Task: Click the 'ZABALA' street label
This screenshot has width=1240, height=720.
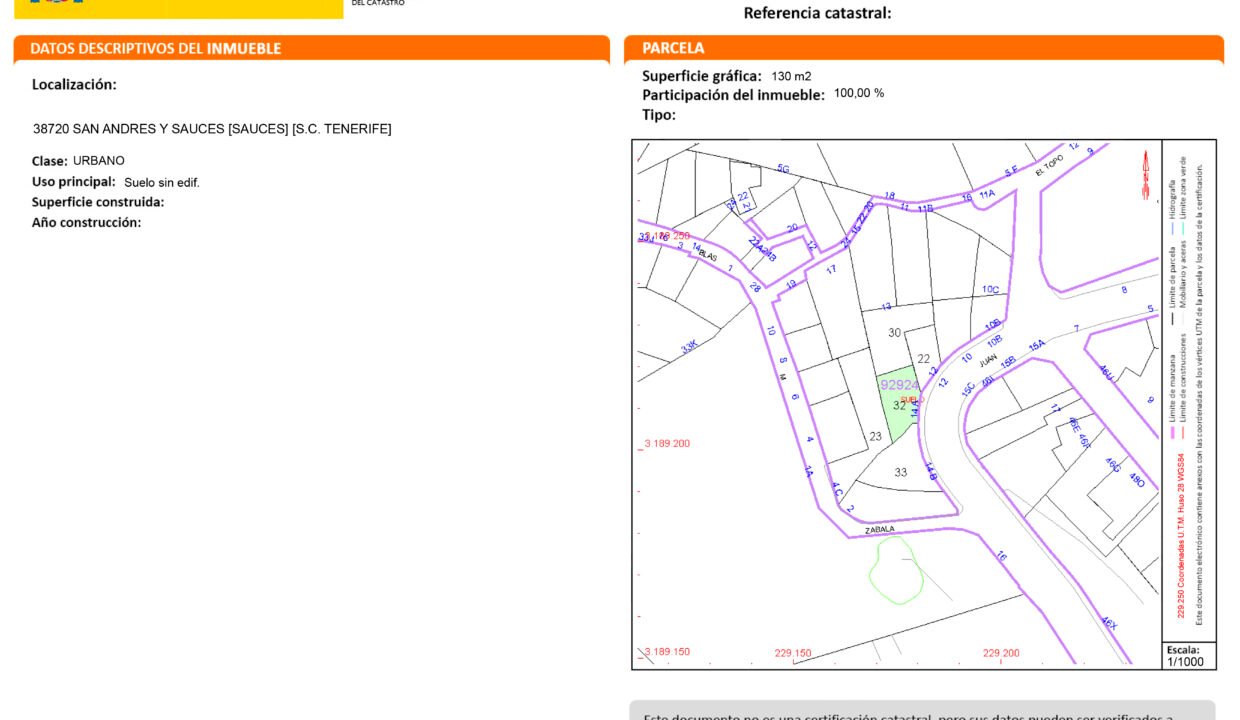Action: click(878, 530)
